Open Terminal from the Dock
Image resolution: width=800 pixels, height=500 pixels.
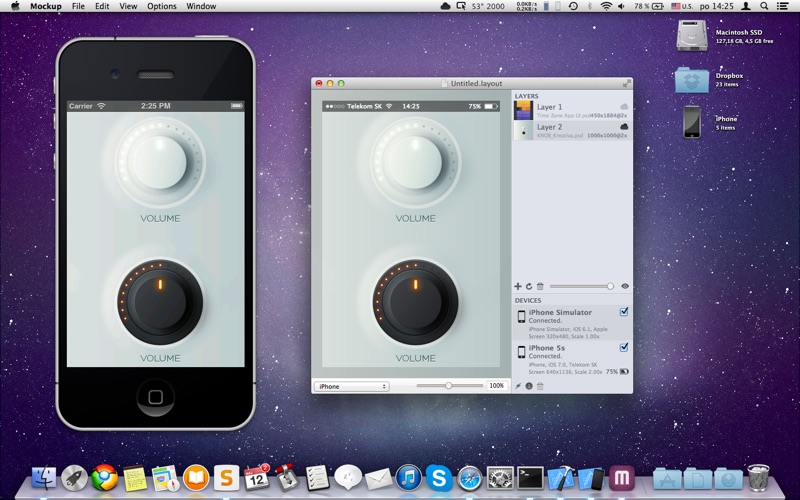click(x=531, y=479)
